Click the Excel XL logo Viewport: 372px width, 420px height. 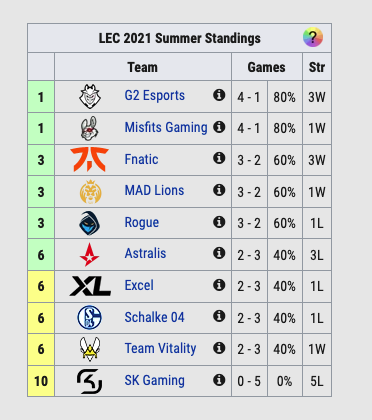pos(90,286)
